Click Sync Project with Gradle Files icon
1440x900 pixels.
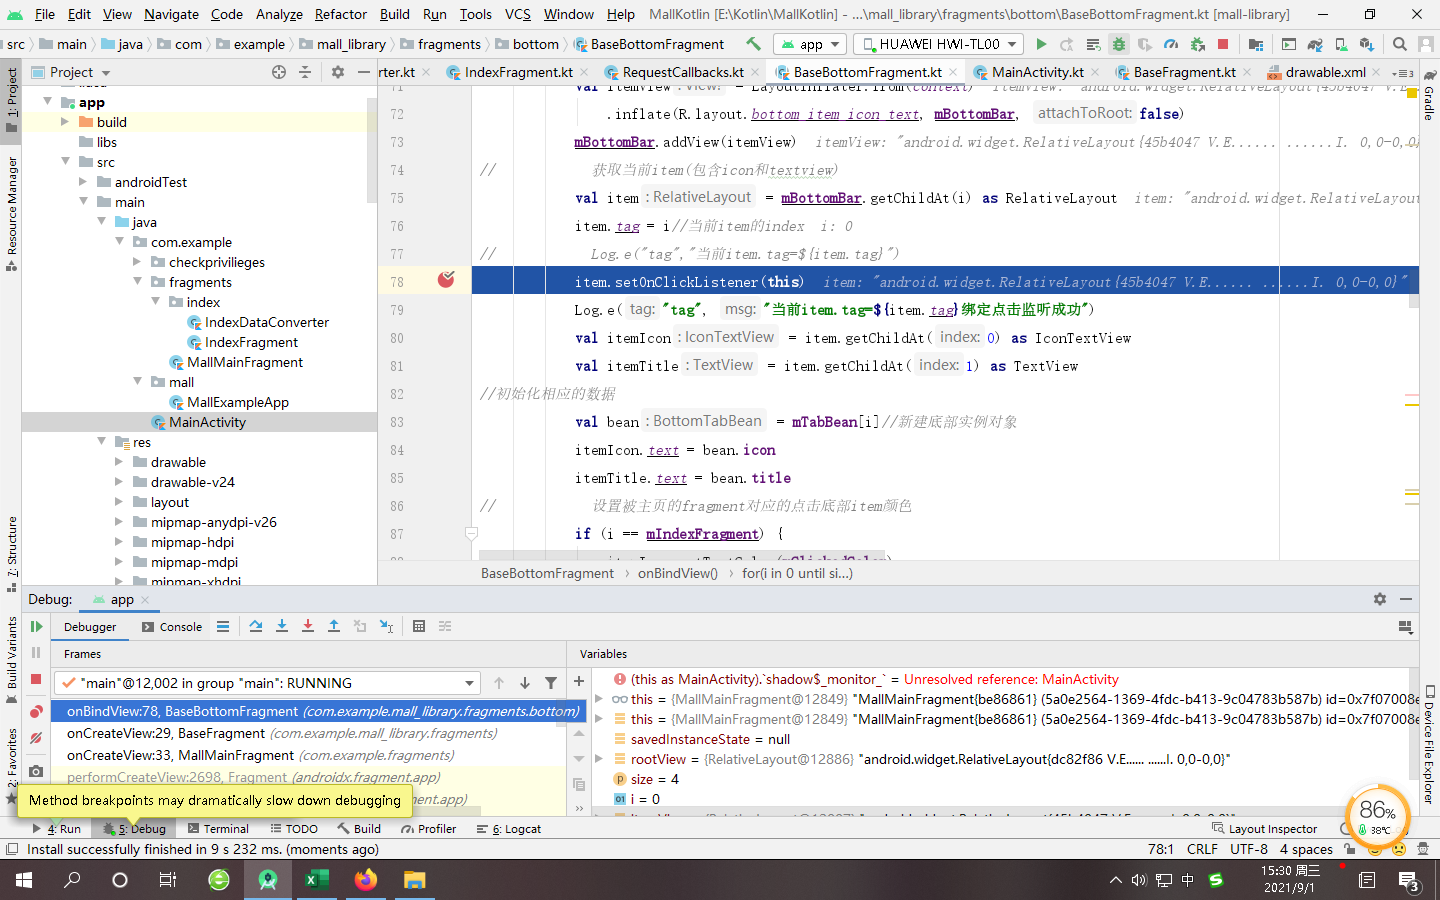1315,44
